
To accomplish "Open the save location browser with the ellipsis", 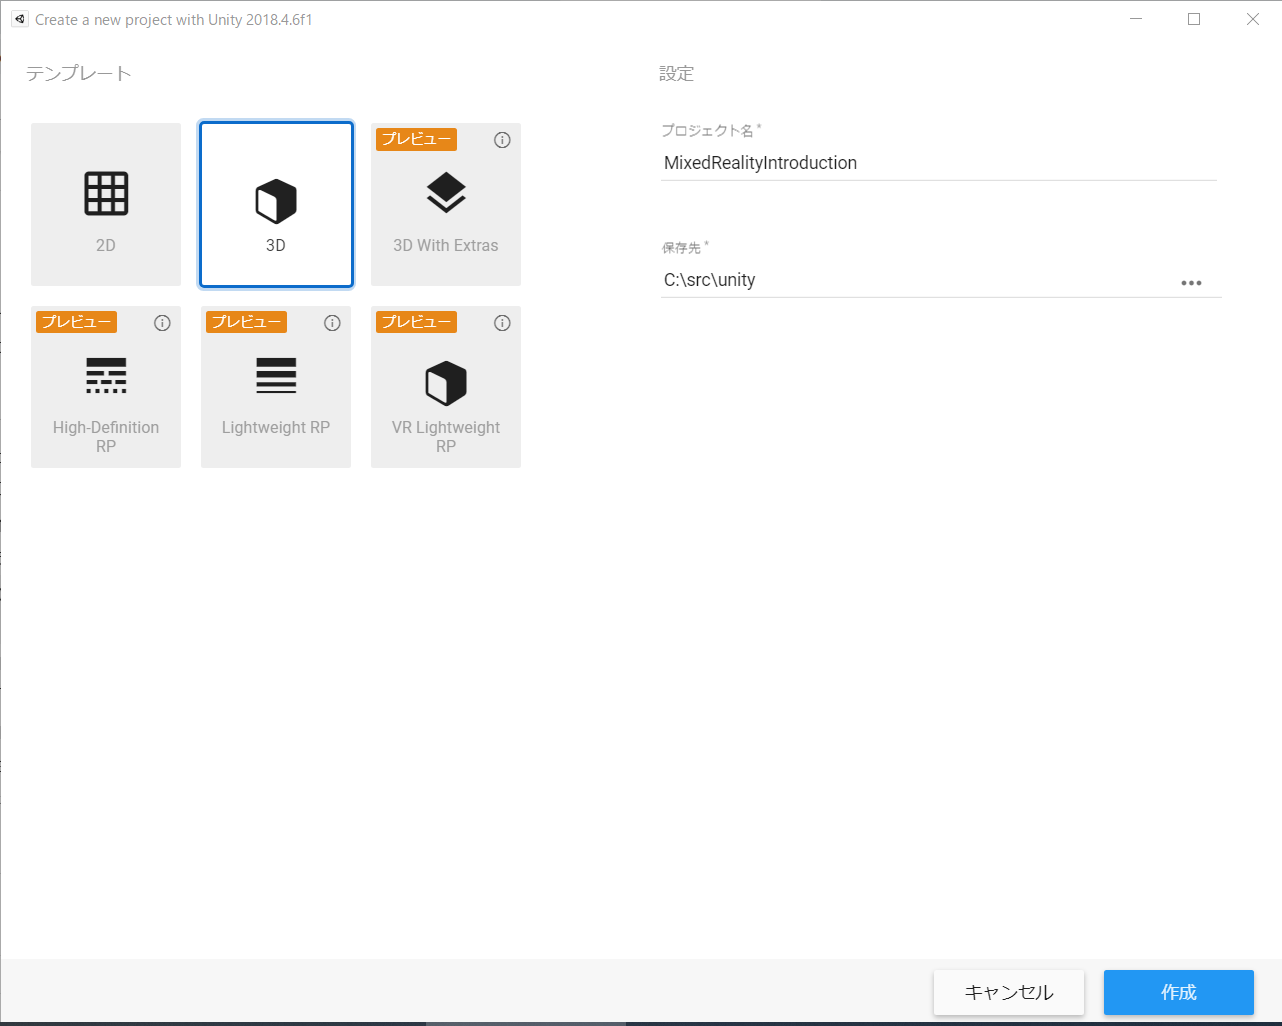I will [1191, 283].
